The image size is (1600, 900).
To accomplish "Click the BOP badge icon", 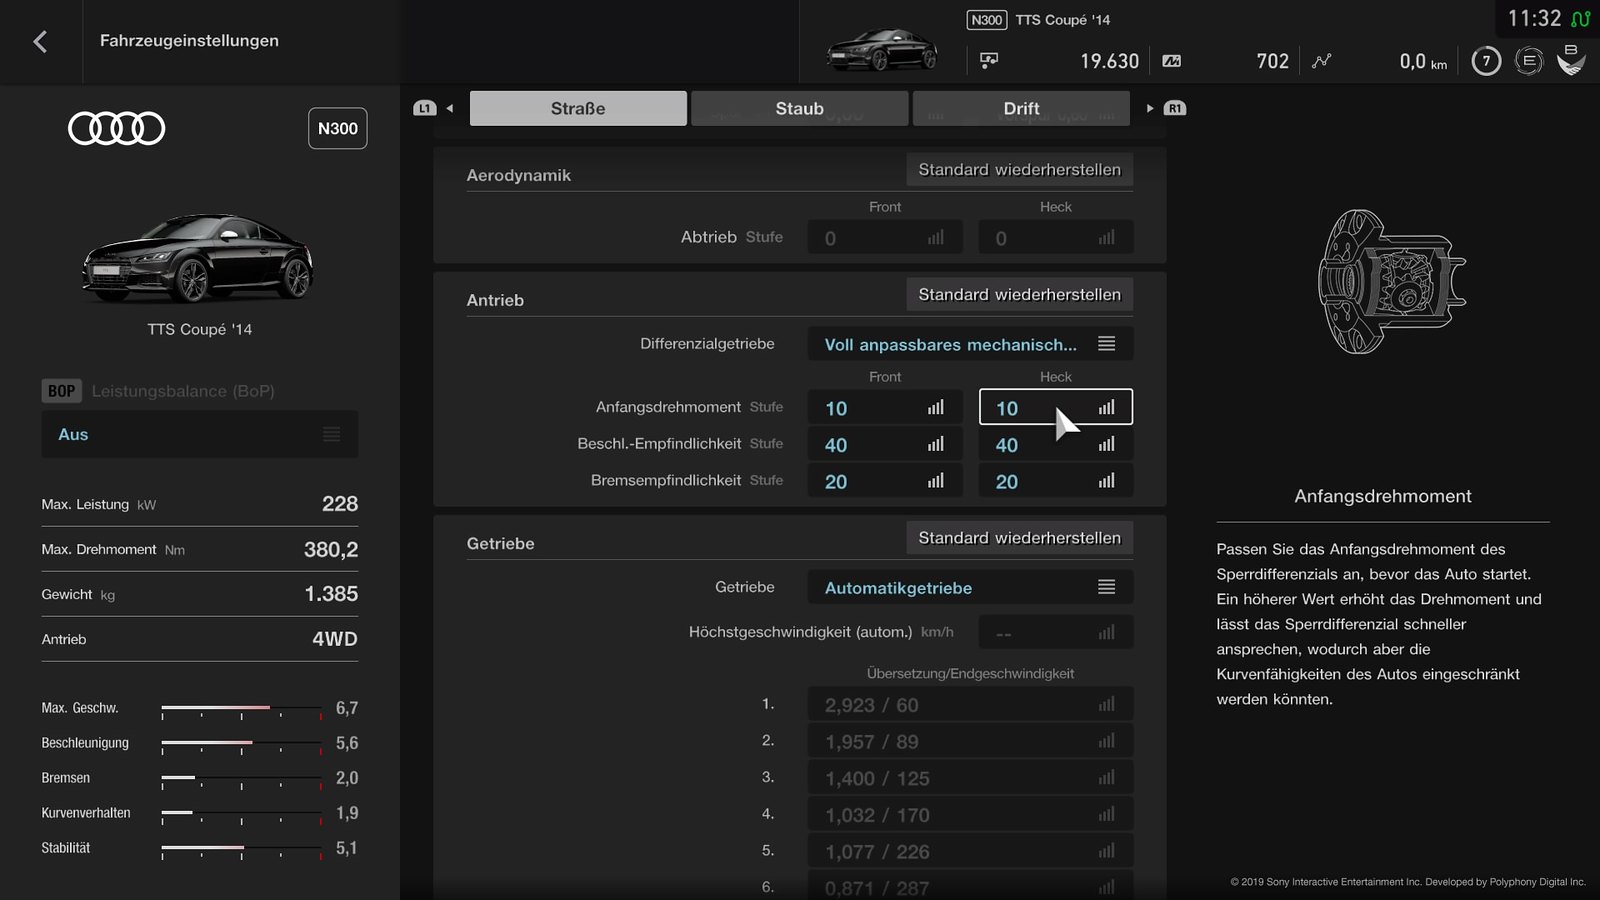I will tap(61, 391).
